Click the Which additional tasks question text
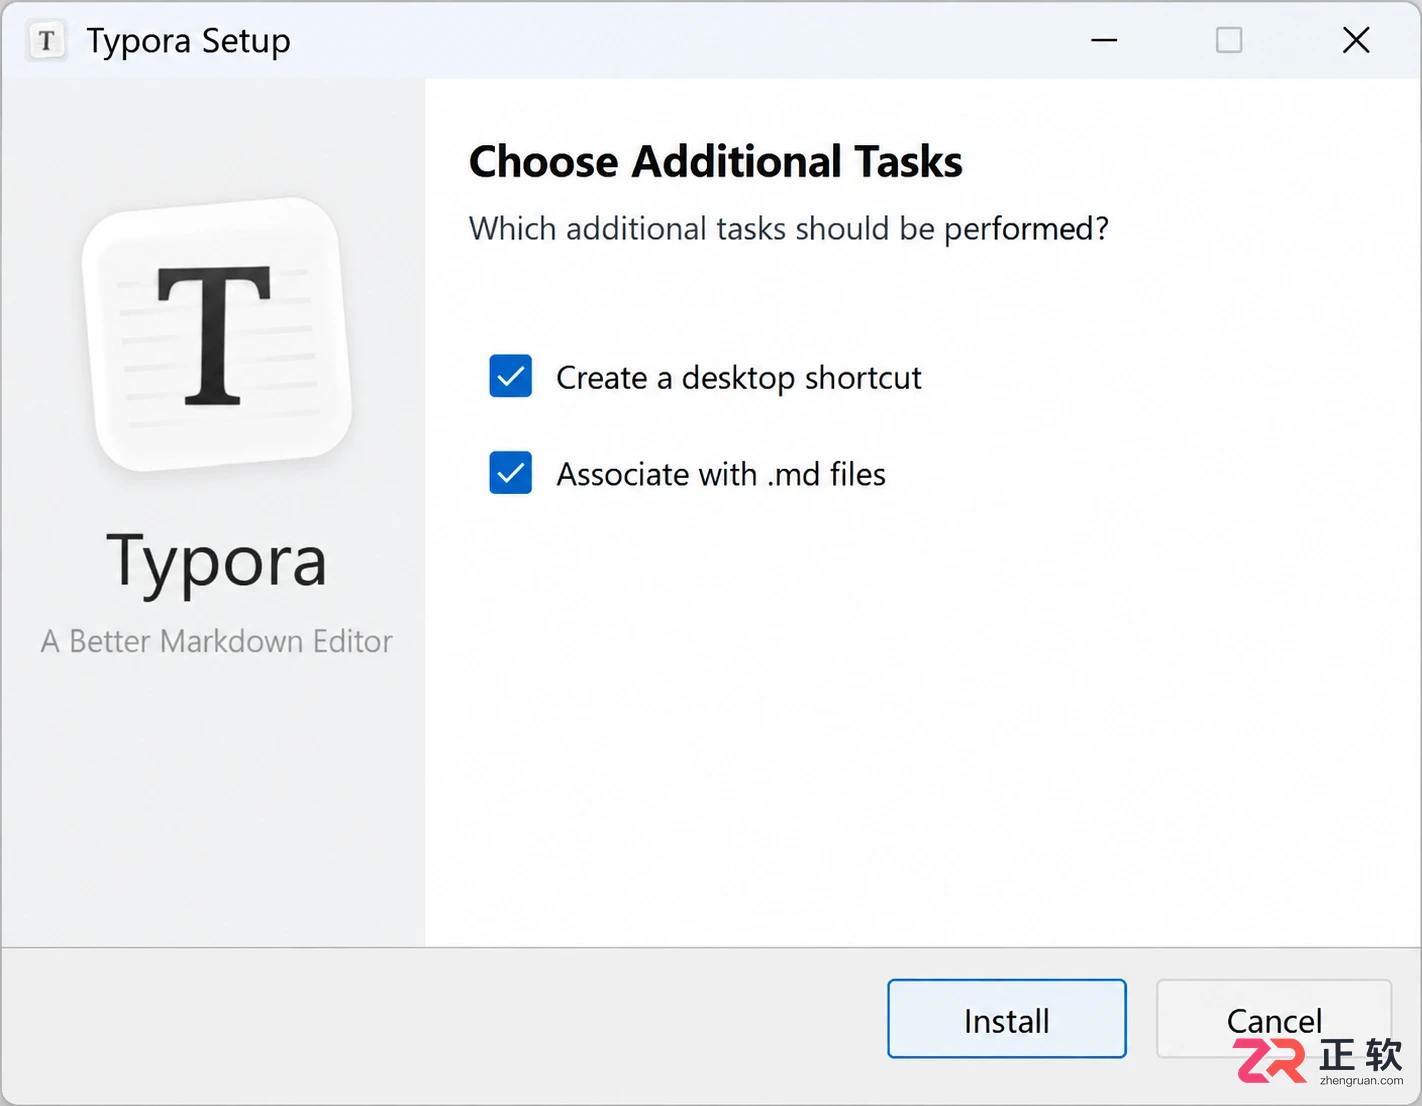1422x1106 pixels. click(x=789, y=229)
